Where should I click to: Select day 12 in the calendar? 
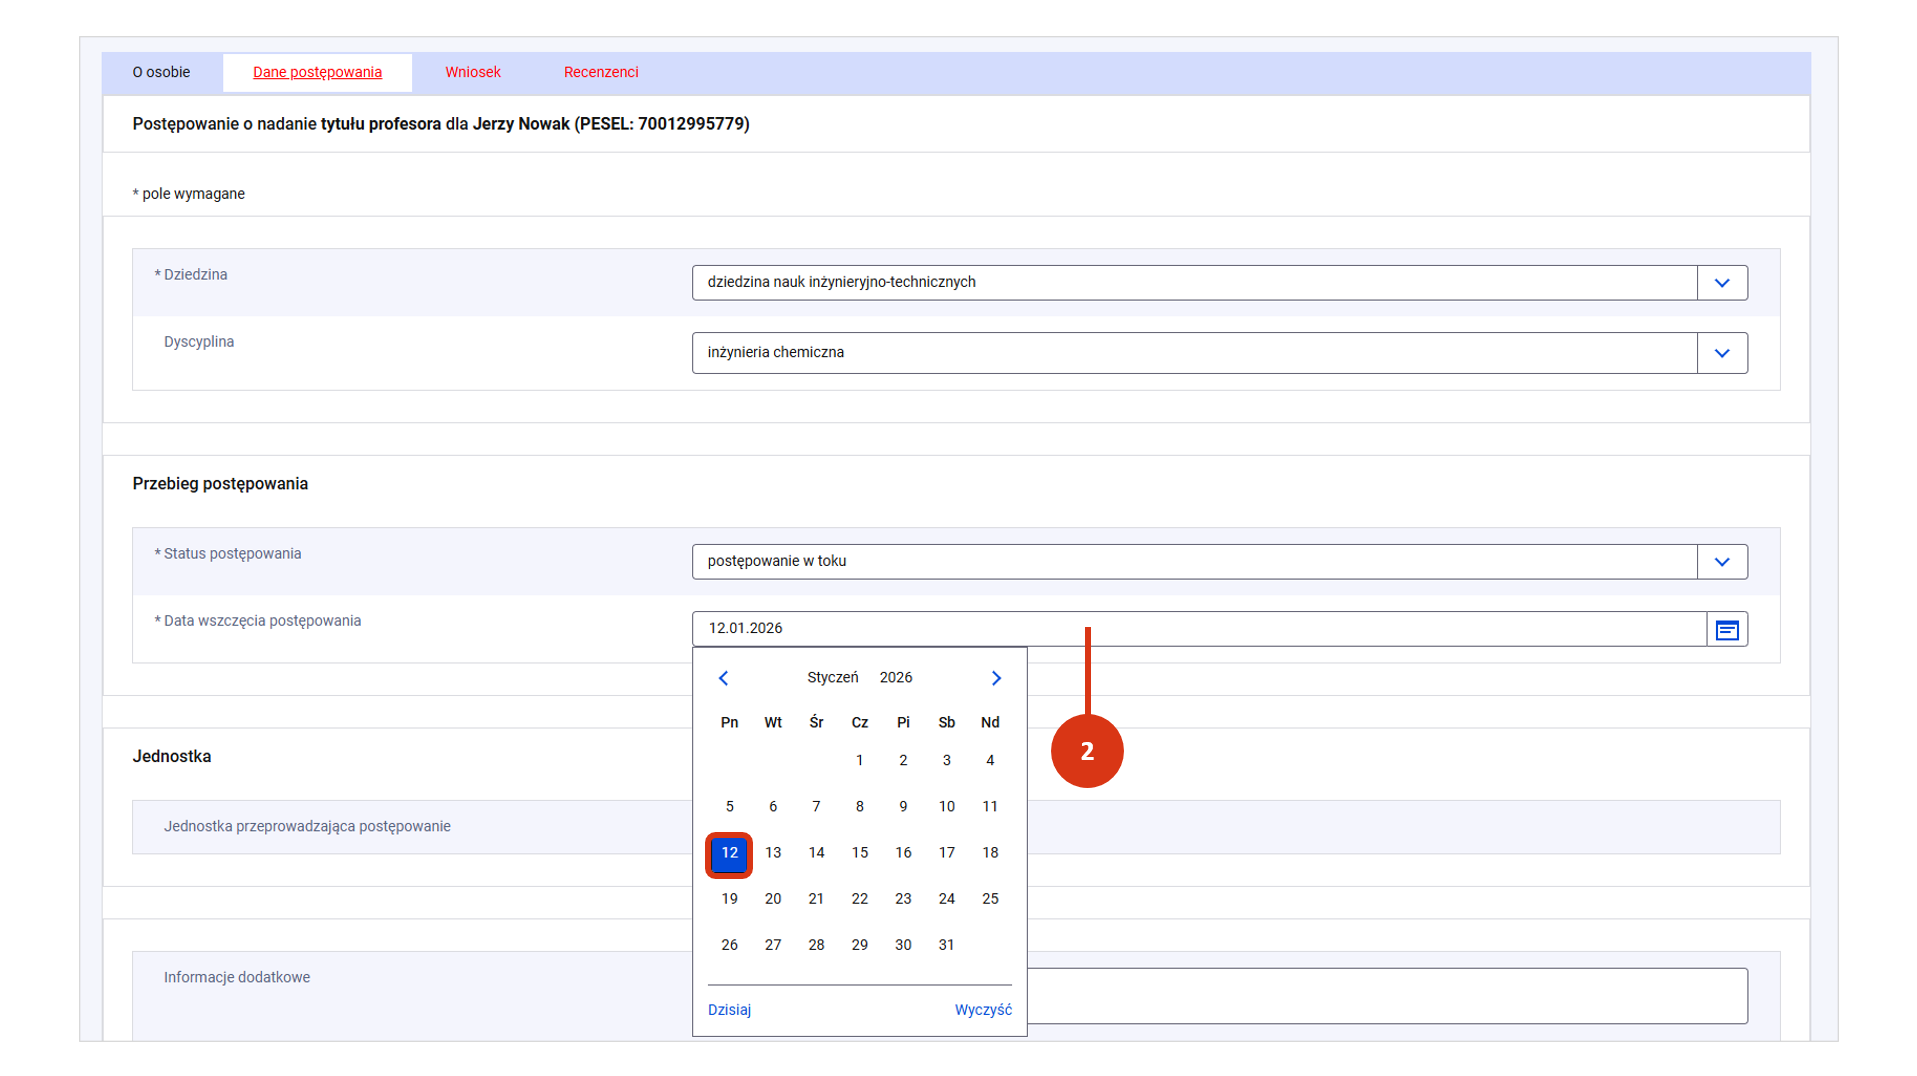coord(729,853)
